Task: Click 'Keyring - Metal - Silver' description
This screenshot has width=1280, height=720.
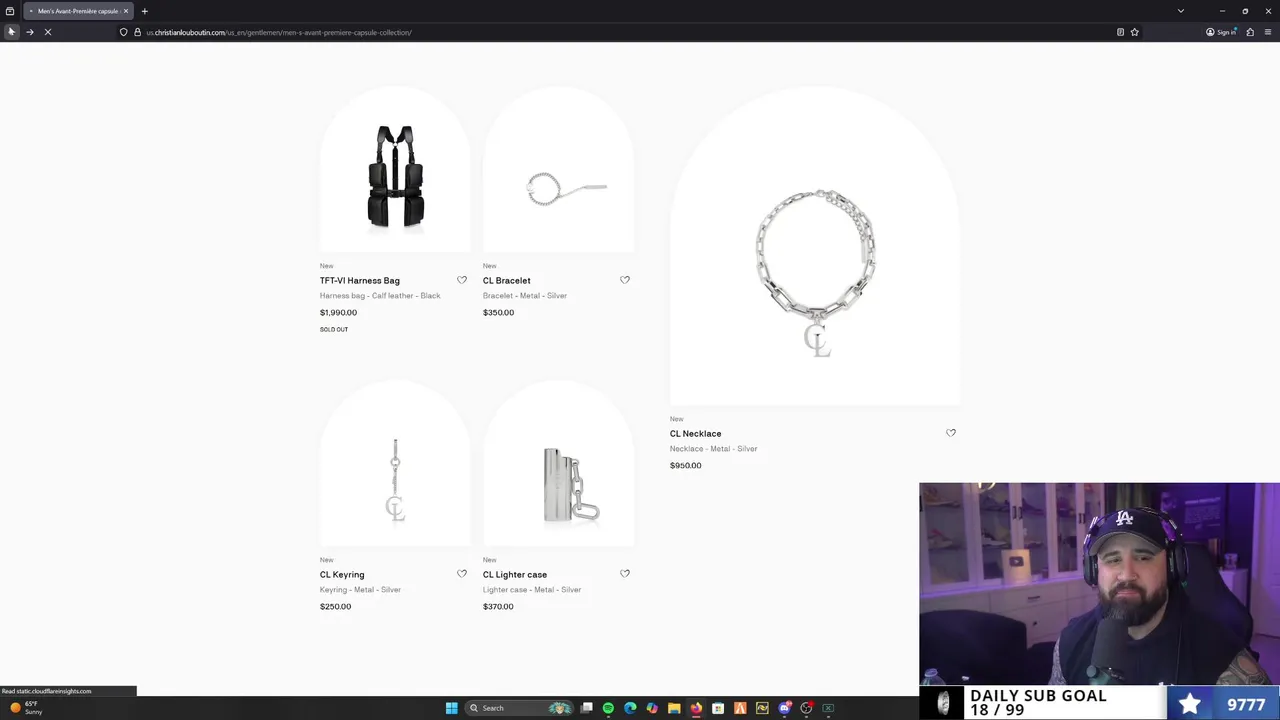Action: coord(360,590)
